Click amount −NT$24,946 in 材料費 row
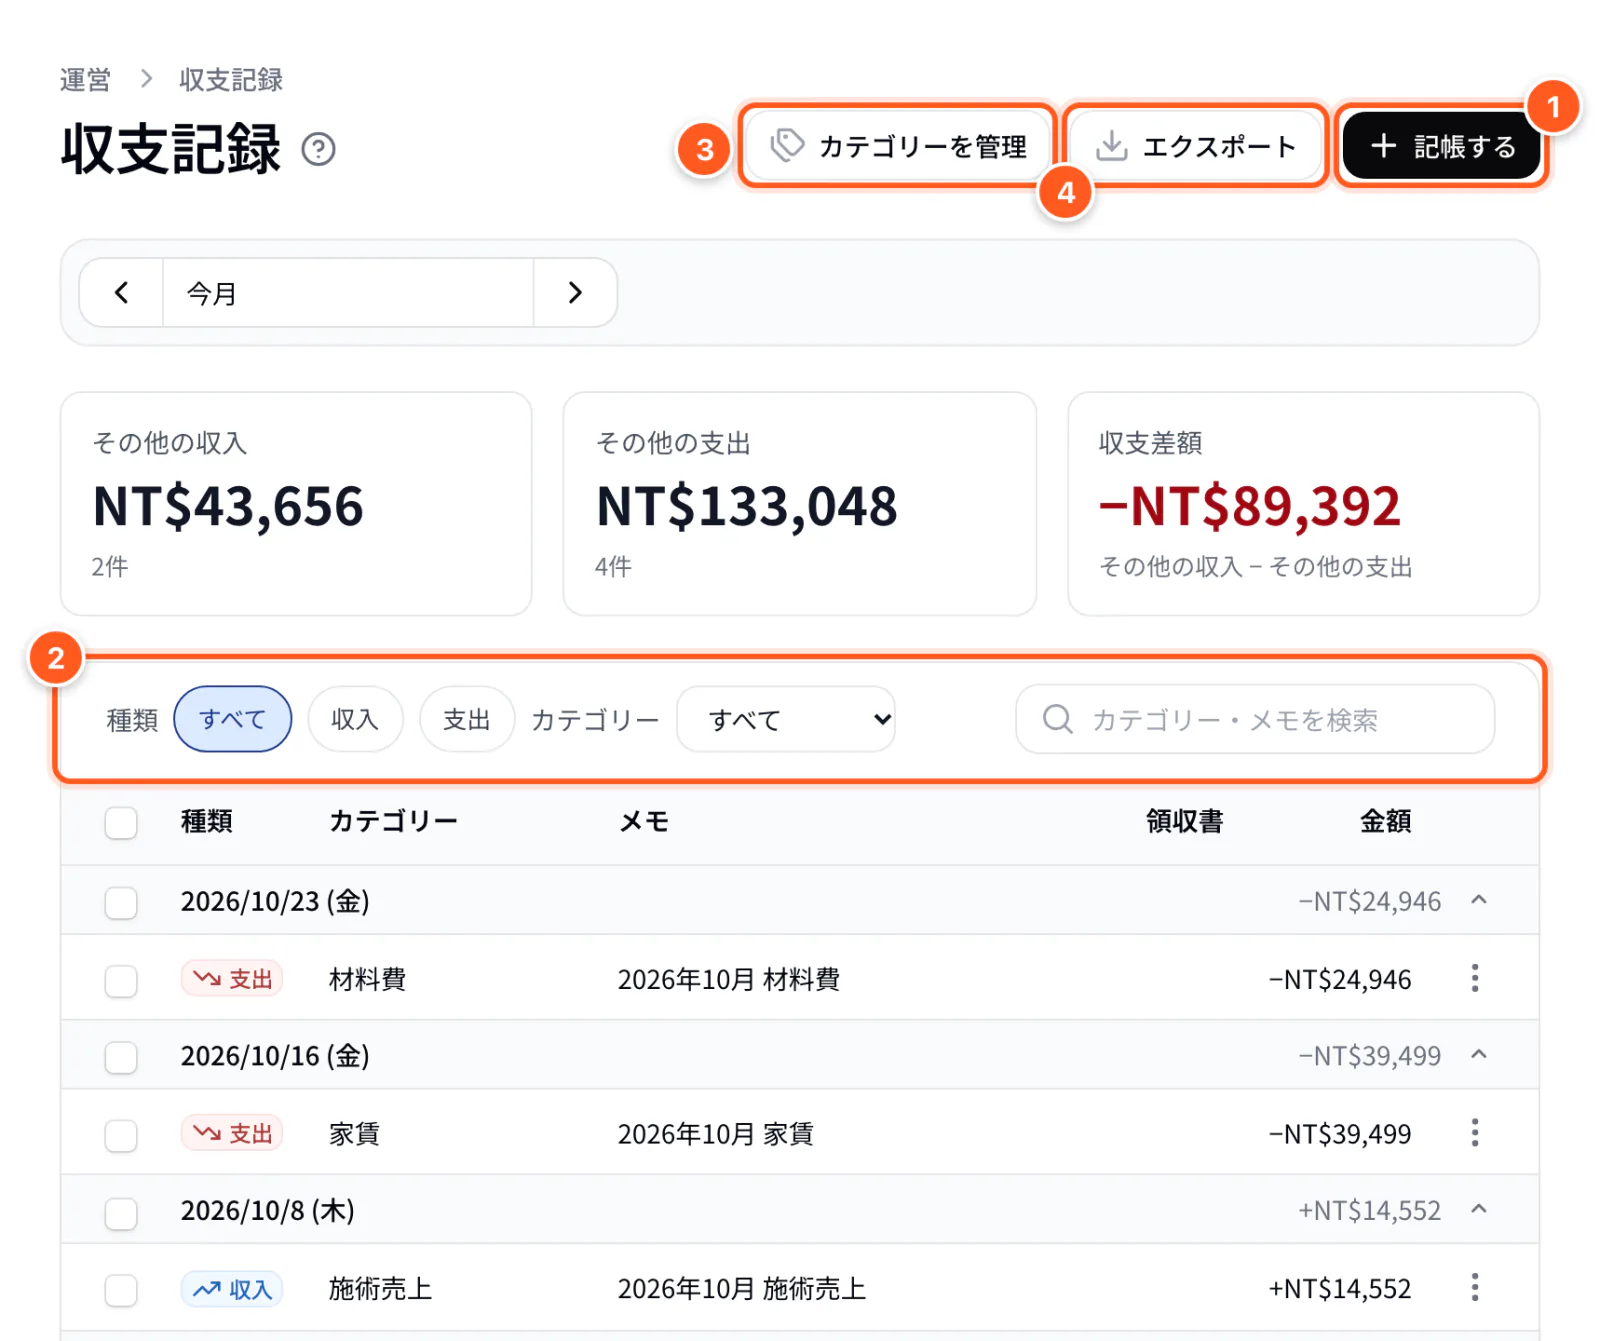The image size is (1600, 1341). click(1340, 980)
